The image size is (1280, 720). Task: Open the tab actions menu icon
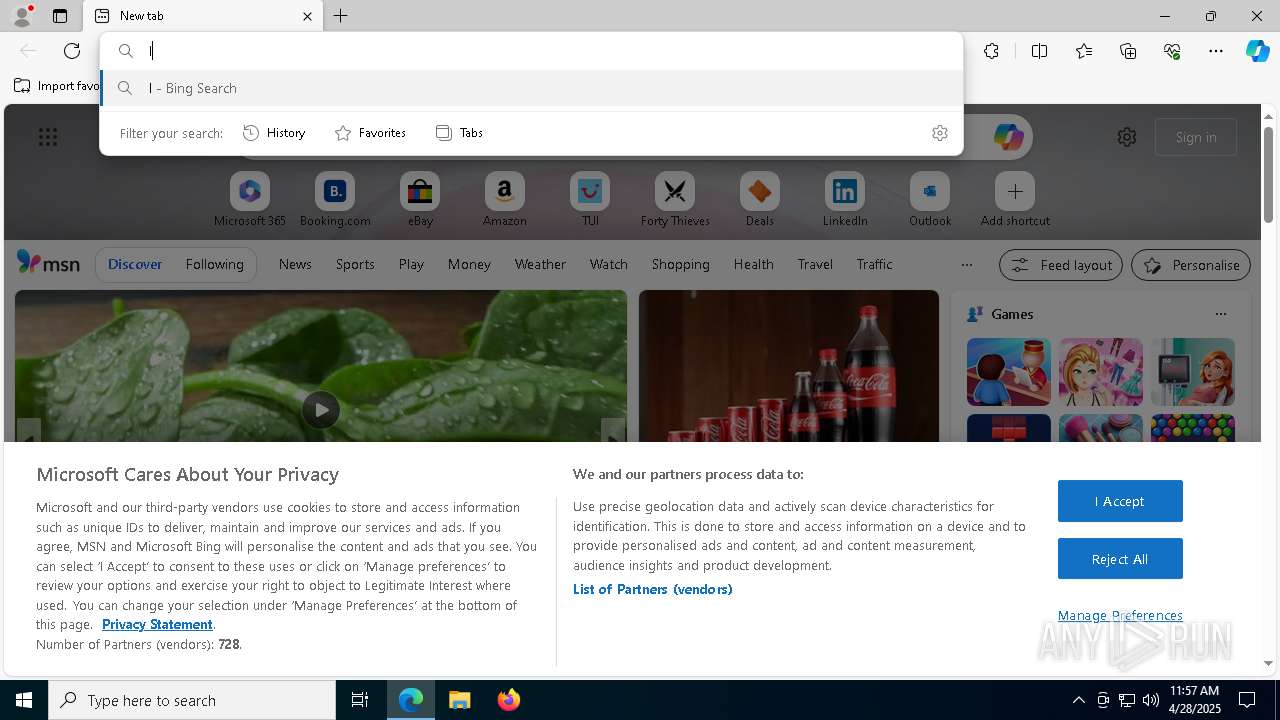click(60, 16)
